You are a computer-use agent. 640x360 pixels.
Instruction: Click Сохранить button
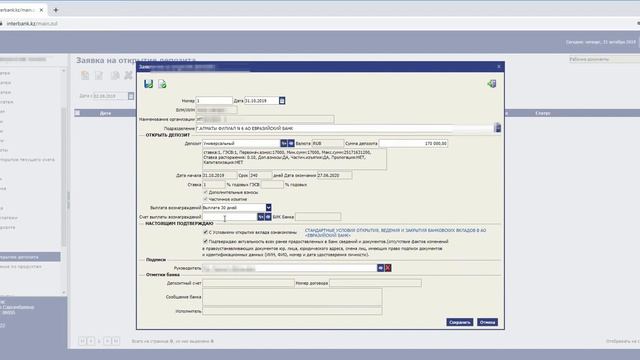click(460, 322)
